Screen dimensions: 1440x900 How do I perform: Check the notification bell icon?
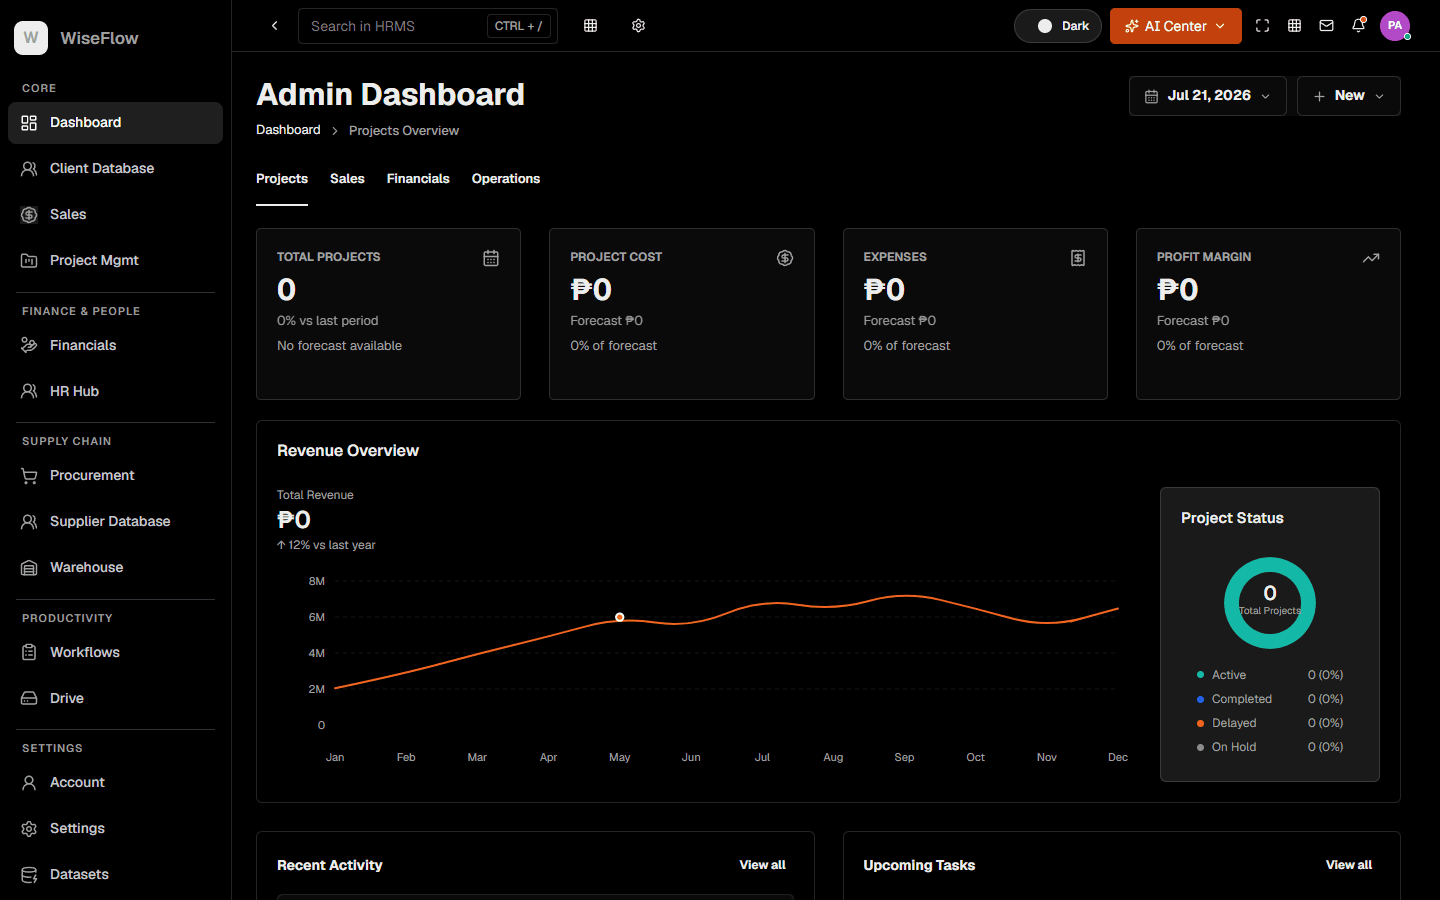point(1358,26)
